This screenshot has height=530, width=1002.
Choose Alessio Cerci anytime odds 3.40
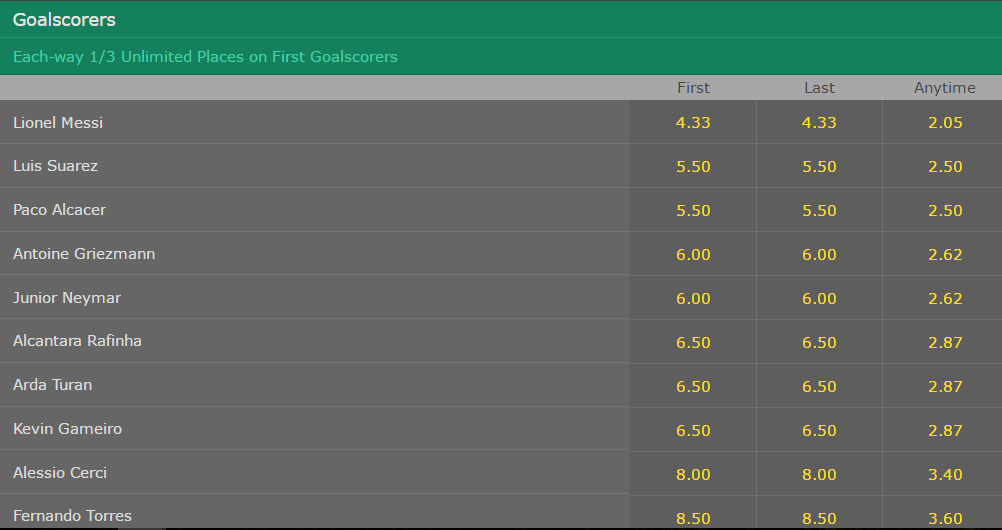tap(944, 474)
